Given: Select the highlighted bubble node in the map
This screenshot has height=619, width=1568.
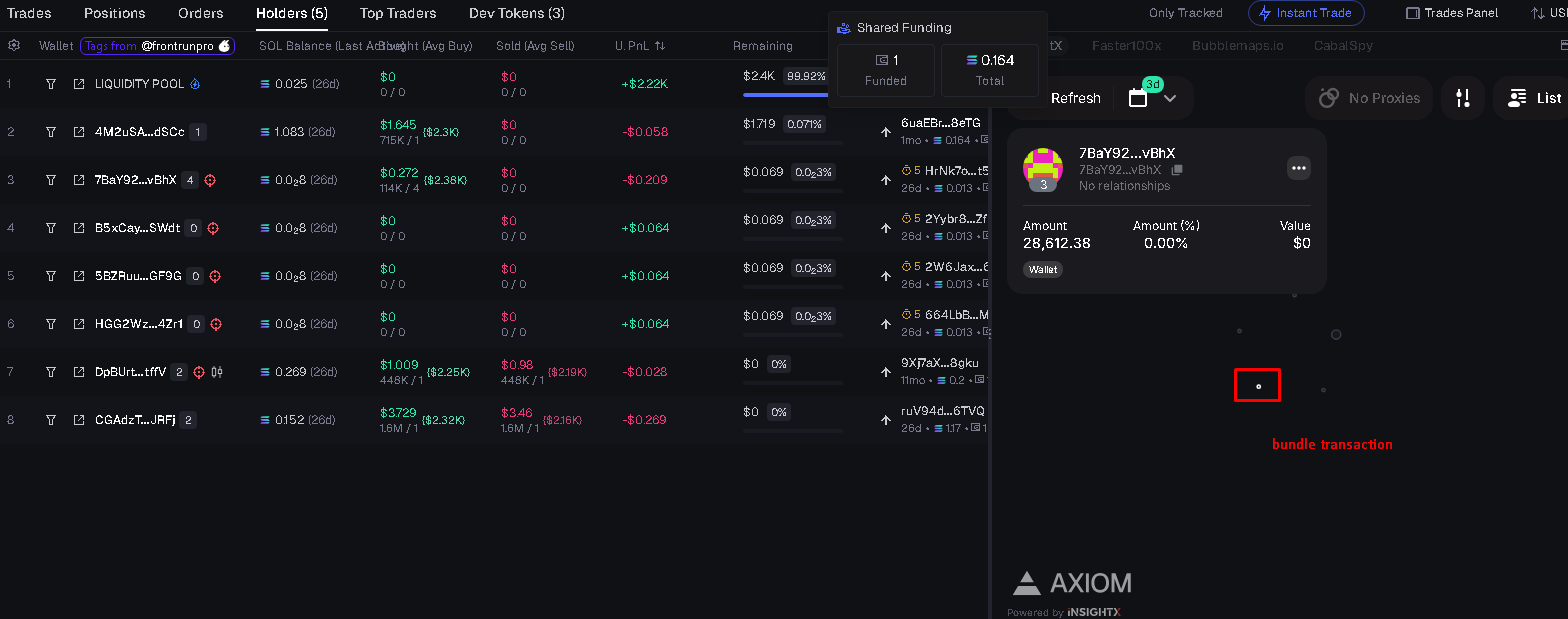Looking at the screenshot, I should tap(1258, 386).
